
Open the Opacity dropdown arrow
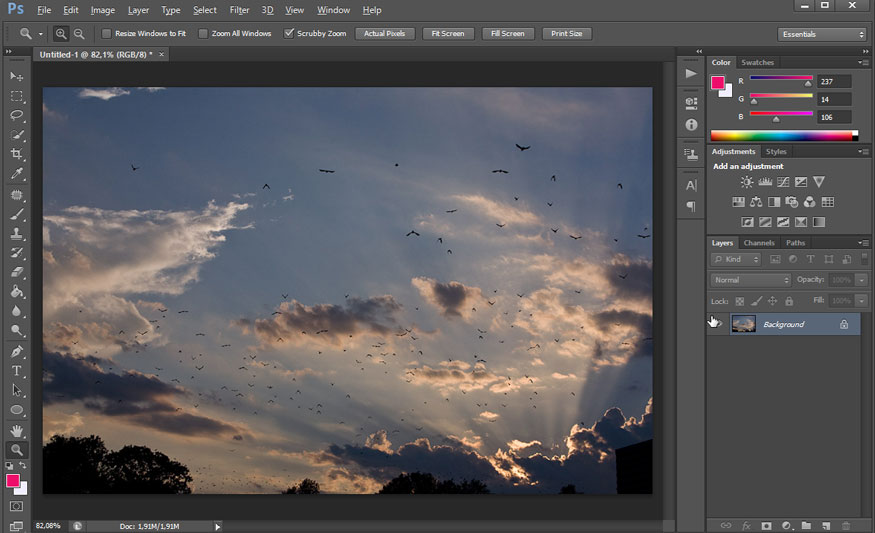862,280
